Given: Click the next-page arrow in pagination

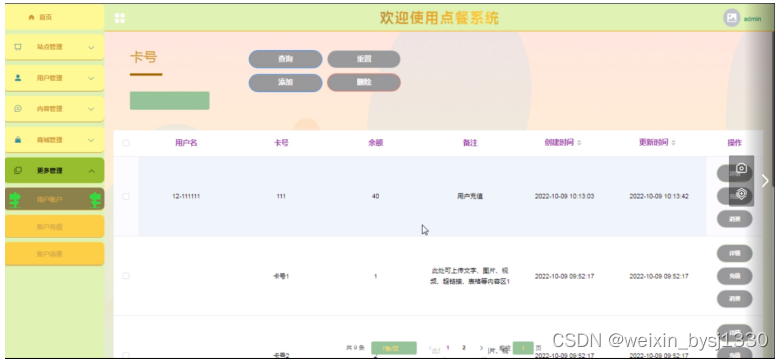Looking at the screenshot, I should pos(481,348).
